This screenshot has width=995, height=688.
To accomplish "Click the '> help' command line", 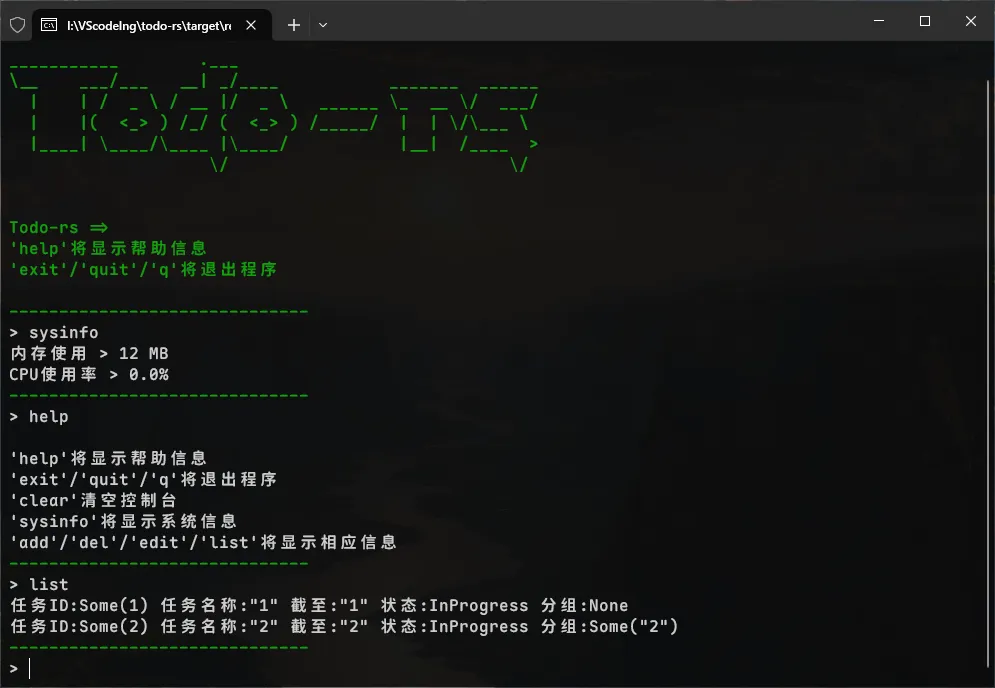I will [x=40, y=416].
